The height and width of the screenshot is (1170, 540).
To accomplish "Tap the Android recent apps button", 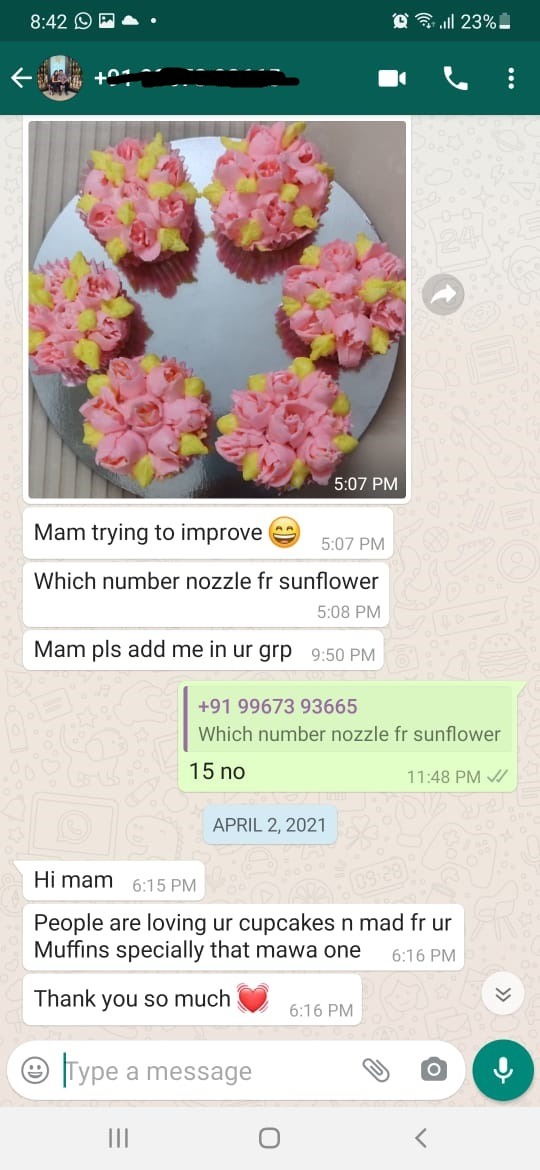I will (x=118, y=1137).
